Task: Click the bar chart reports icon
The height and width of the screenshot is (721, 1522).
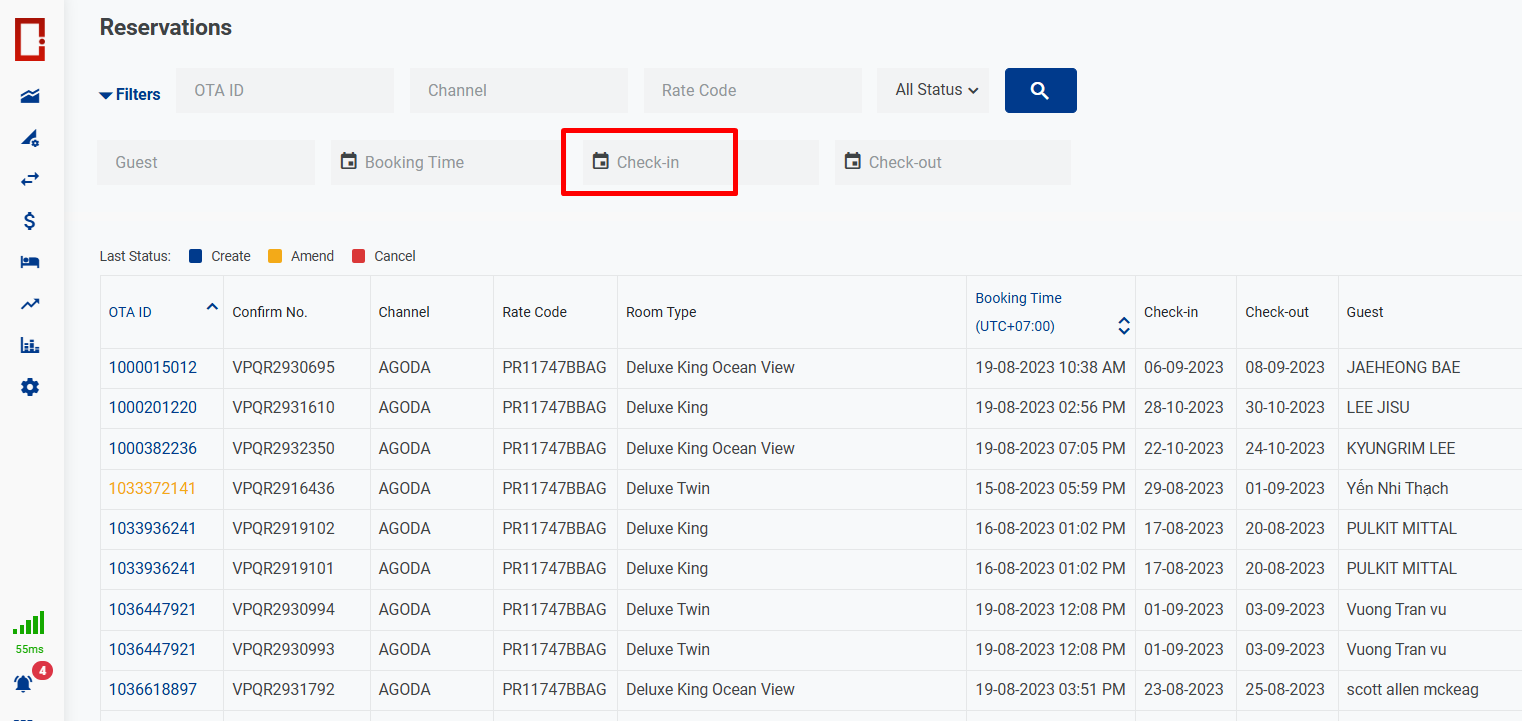Action: (x=30, y=346)
